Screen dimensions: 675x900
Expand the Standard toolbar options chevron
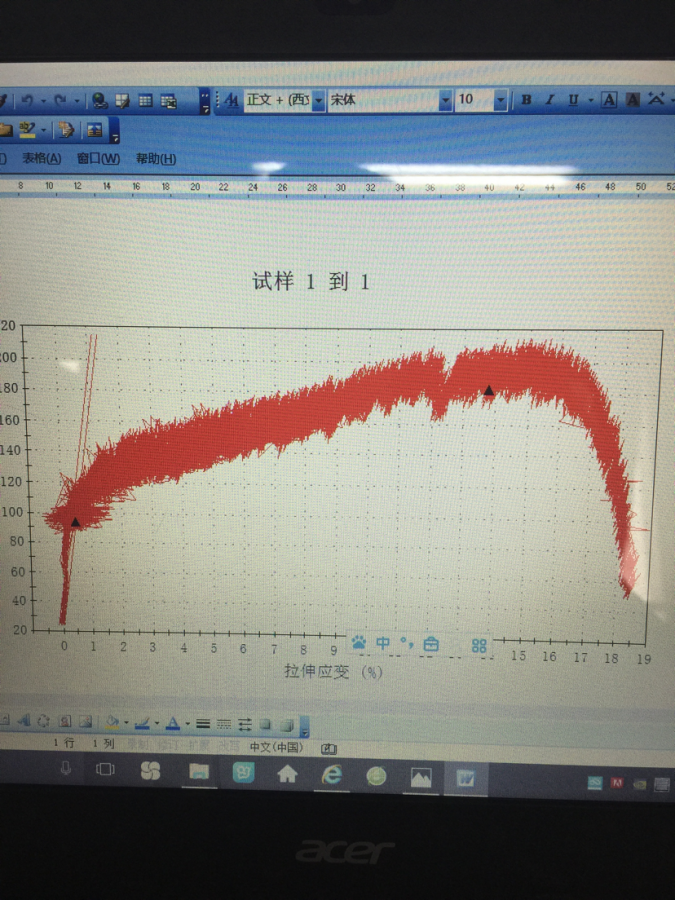[x=204, y=102]
